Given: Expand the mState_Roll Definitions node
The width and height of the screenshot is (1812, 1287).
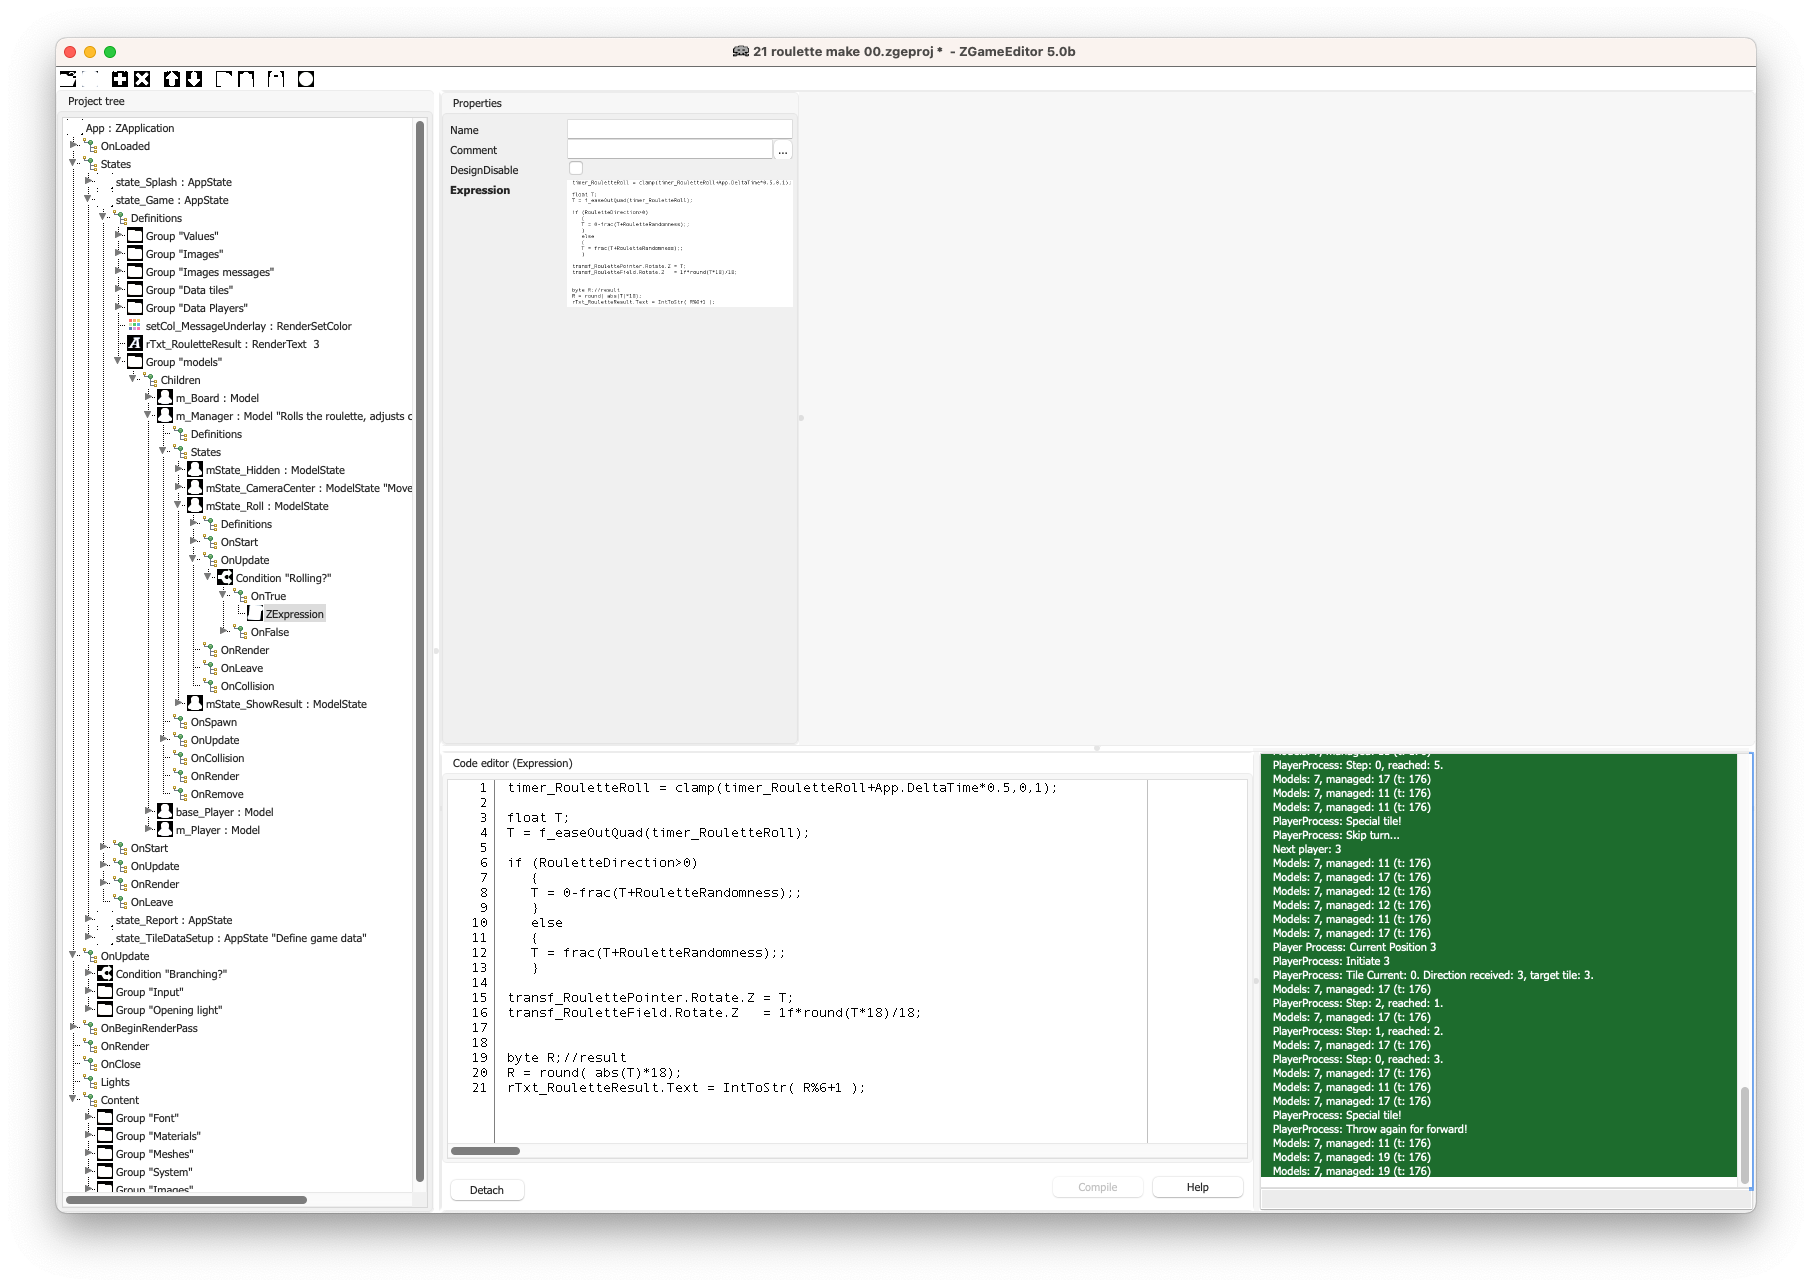Looking at the screenshot, I should click(193, 523).
